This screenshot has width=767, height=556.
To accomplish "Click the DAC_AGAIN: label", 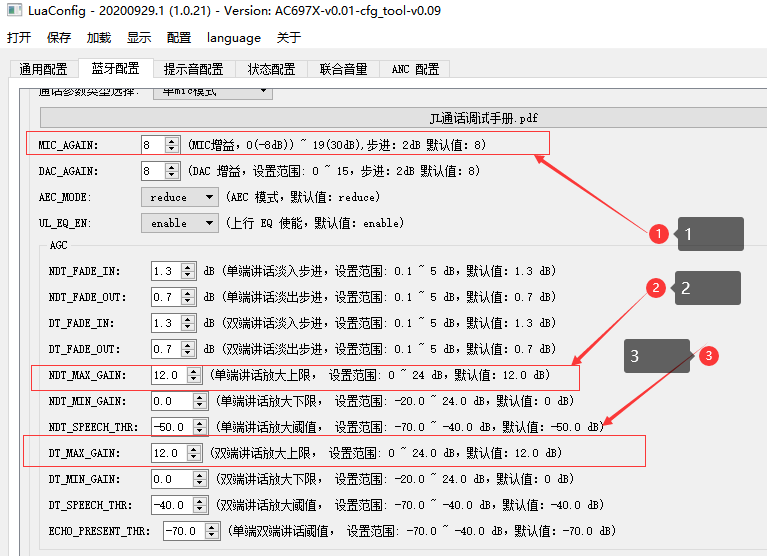I will (x=68, y=171).
